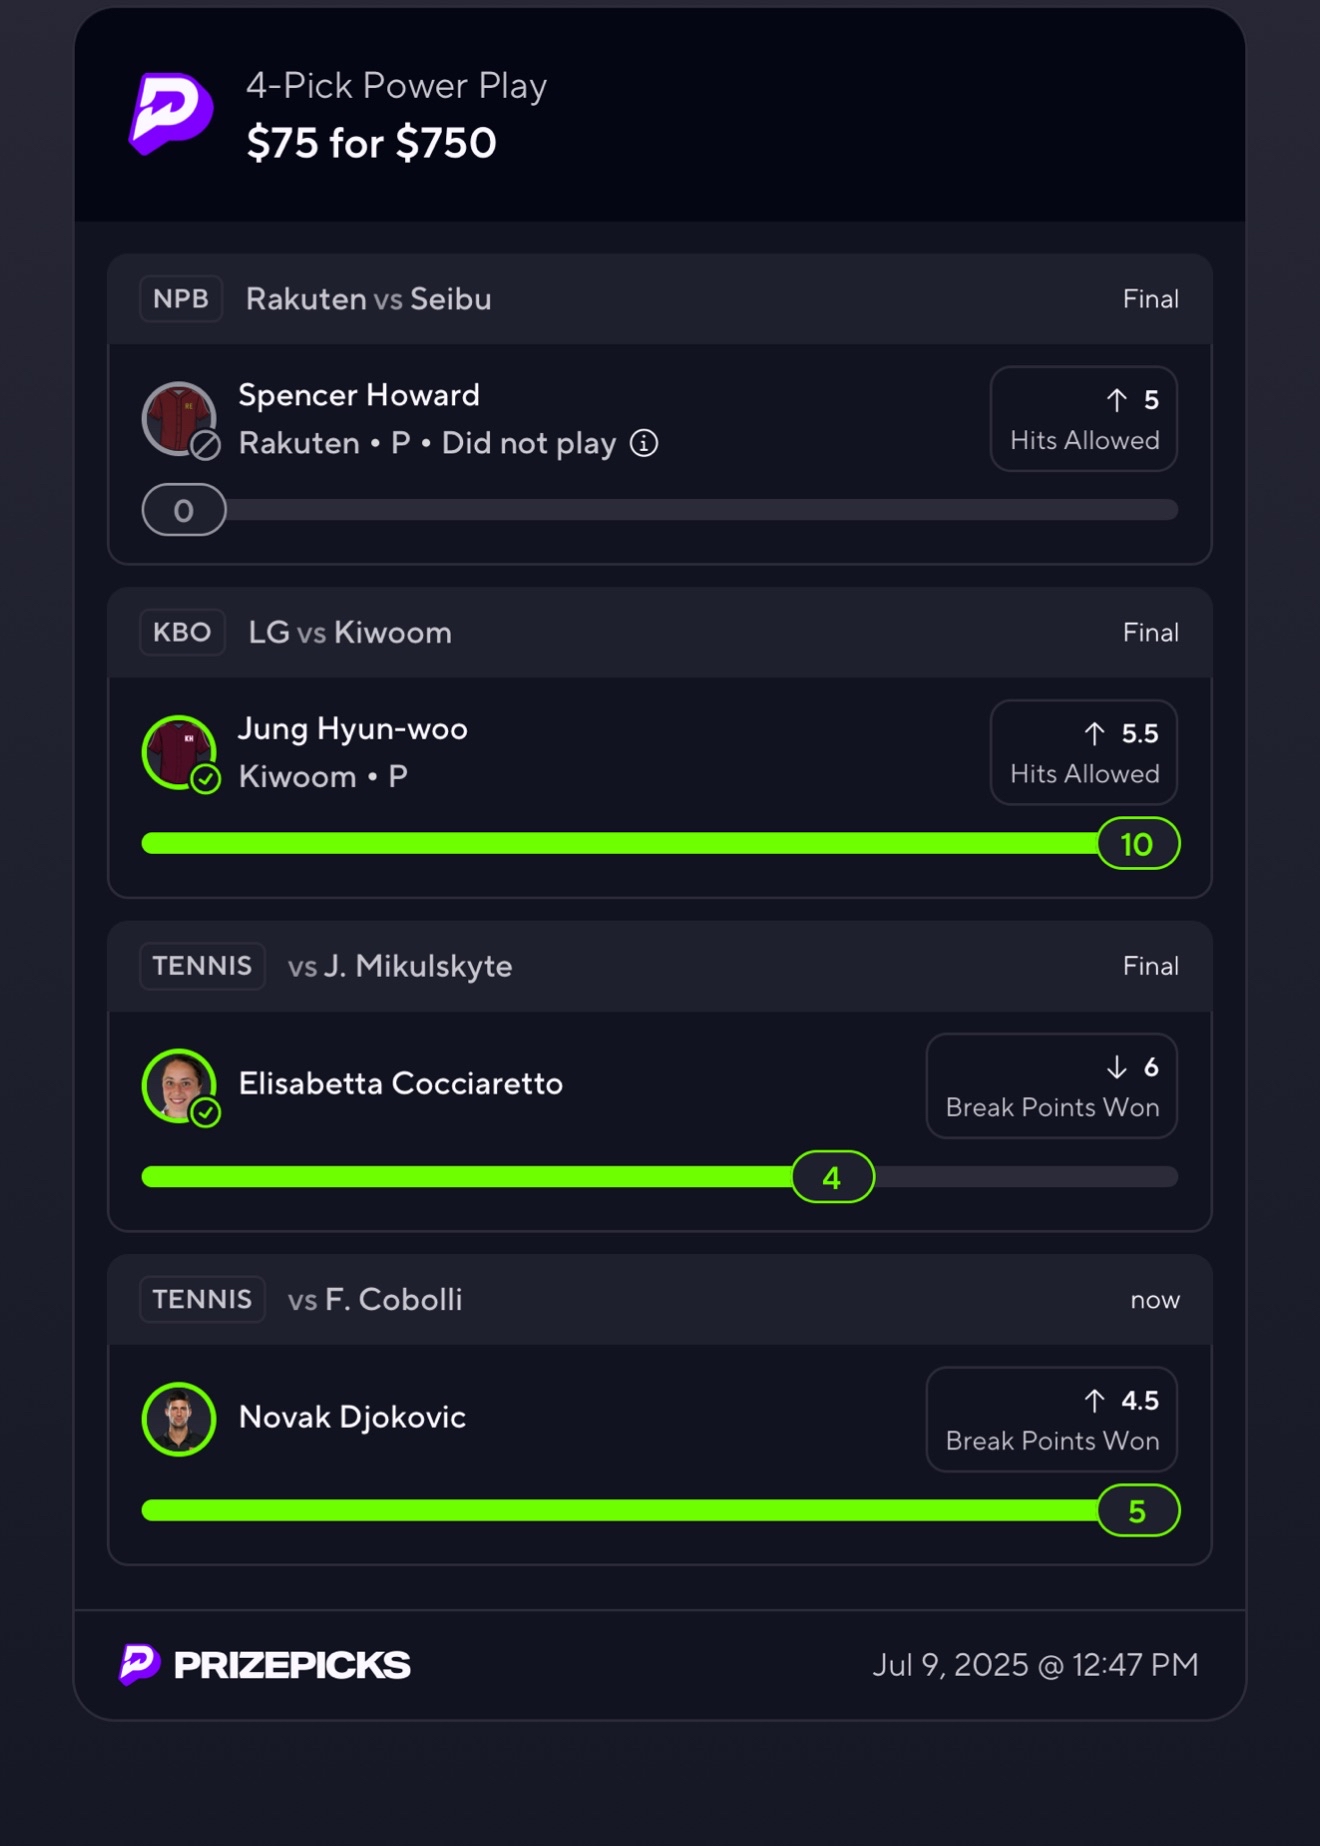Click the Rakuten vs Seibu game header
Viewport: 1320px width, 1846px height.
660,299
